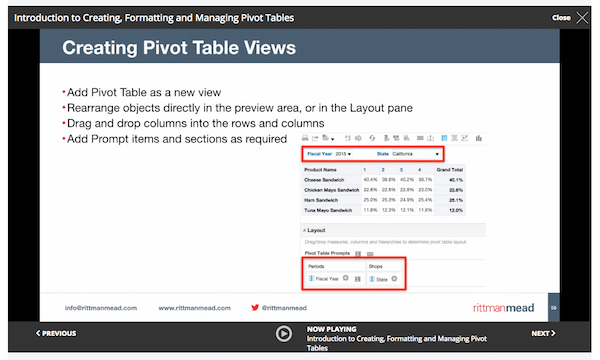Click the bar chart icon at toolbar end
The width and height of the screenshot is (600, 360).
point(479,138)
